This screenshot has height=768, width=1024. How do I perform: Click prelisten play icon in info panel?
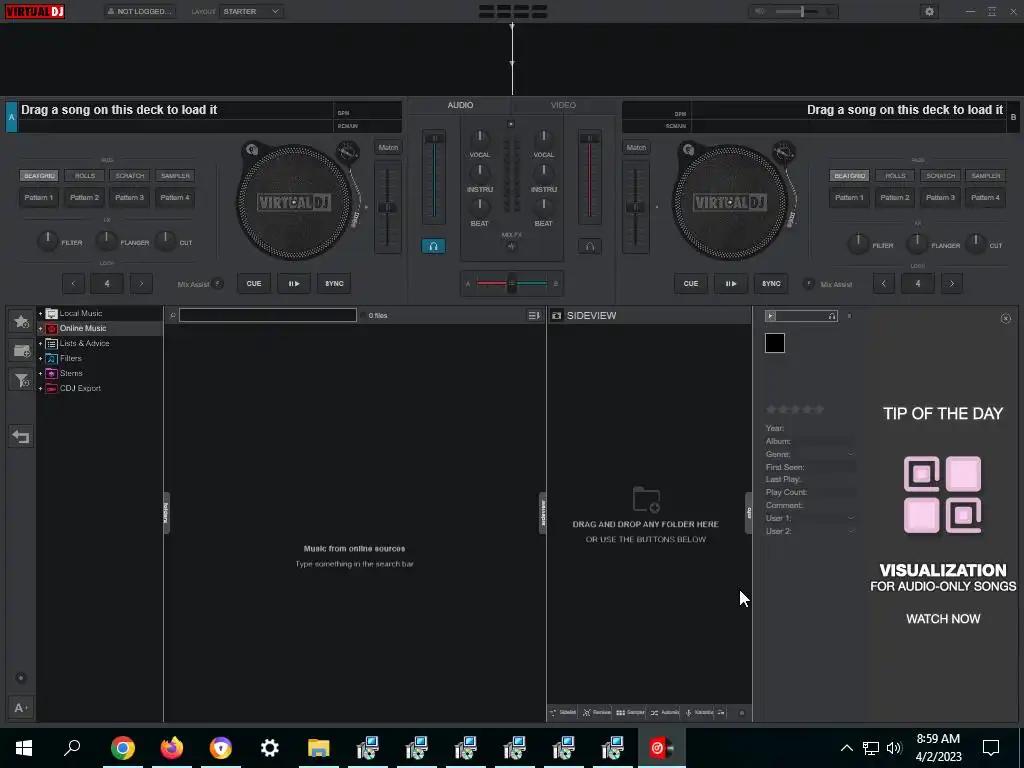click(771, 316)
